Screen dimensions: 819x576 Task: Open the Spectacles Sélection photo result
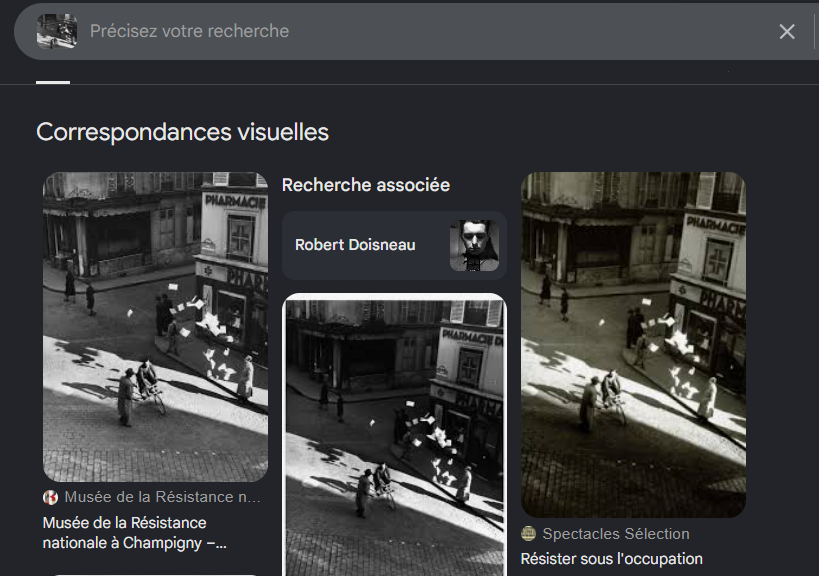click(x=633, y=345)
